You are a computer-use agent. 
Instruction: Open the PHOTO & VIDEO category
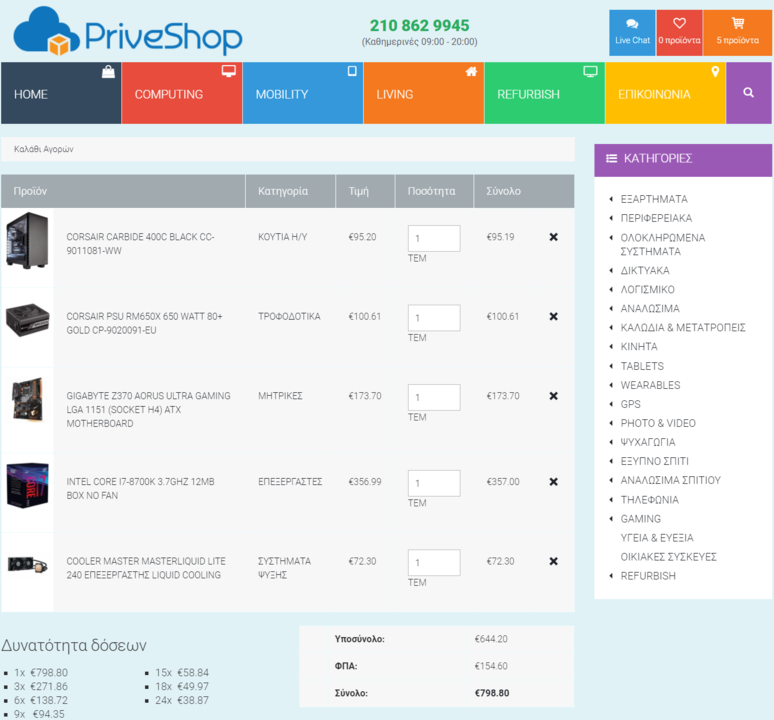(x=658, y=423)
